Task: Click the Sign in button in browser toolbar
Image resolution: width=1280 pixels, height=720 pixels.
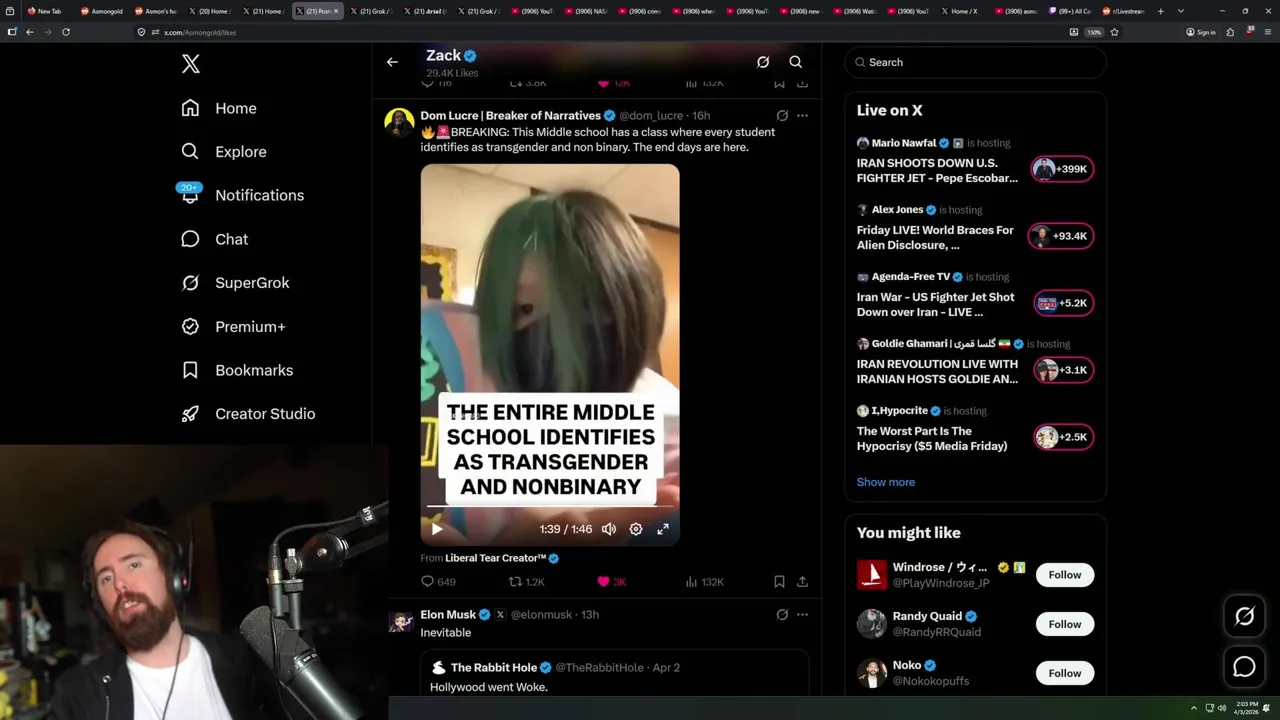Action: tap(1201, 32)
